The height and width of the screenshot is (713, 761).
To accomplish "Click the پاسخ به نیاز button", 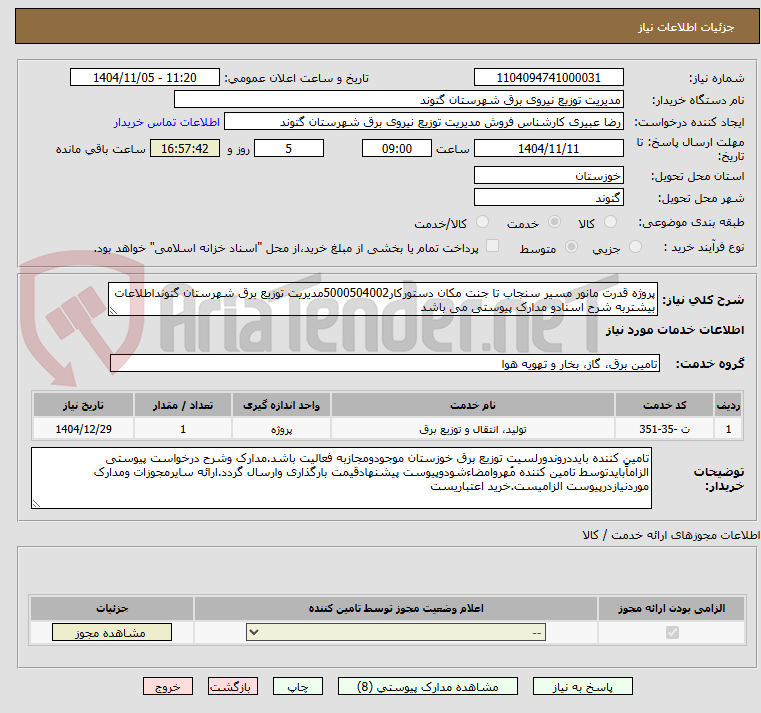I will click(582, 686).
